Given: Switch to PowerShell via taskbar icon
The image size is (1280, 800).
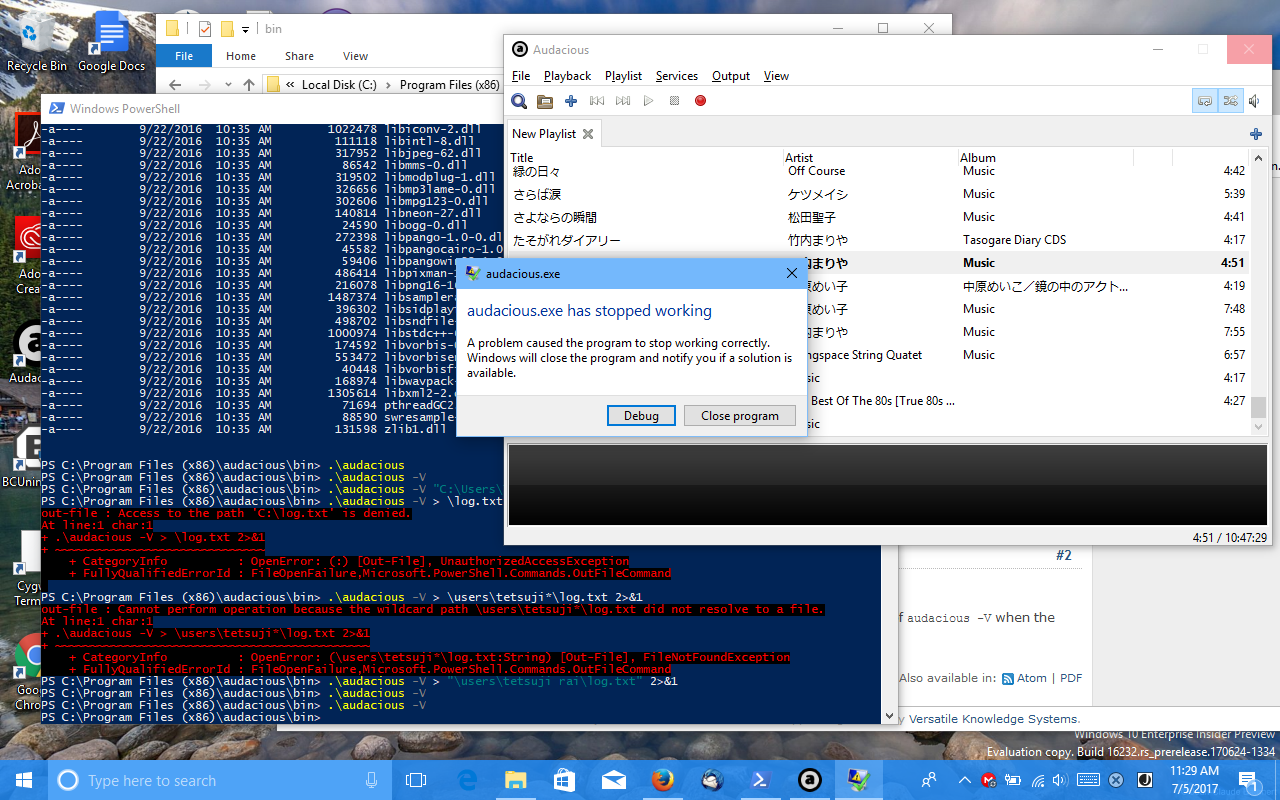Looking at the screenshot, I should pyautogui.click(x=760, y=780).
